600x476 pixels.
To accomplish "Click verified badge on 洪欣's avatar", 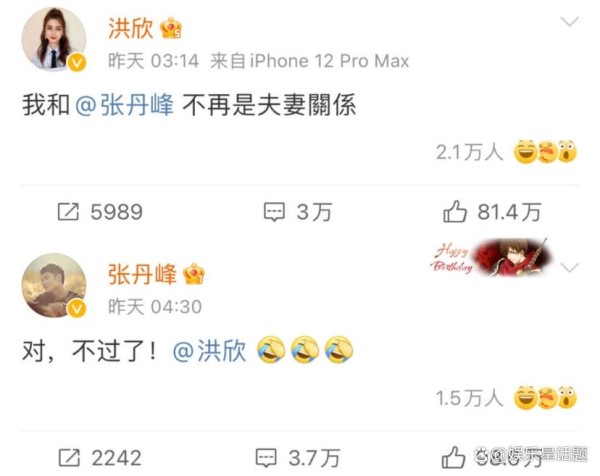I will point(77,62).
